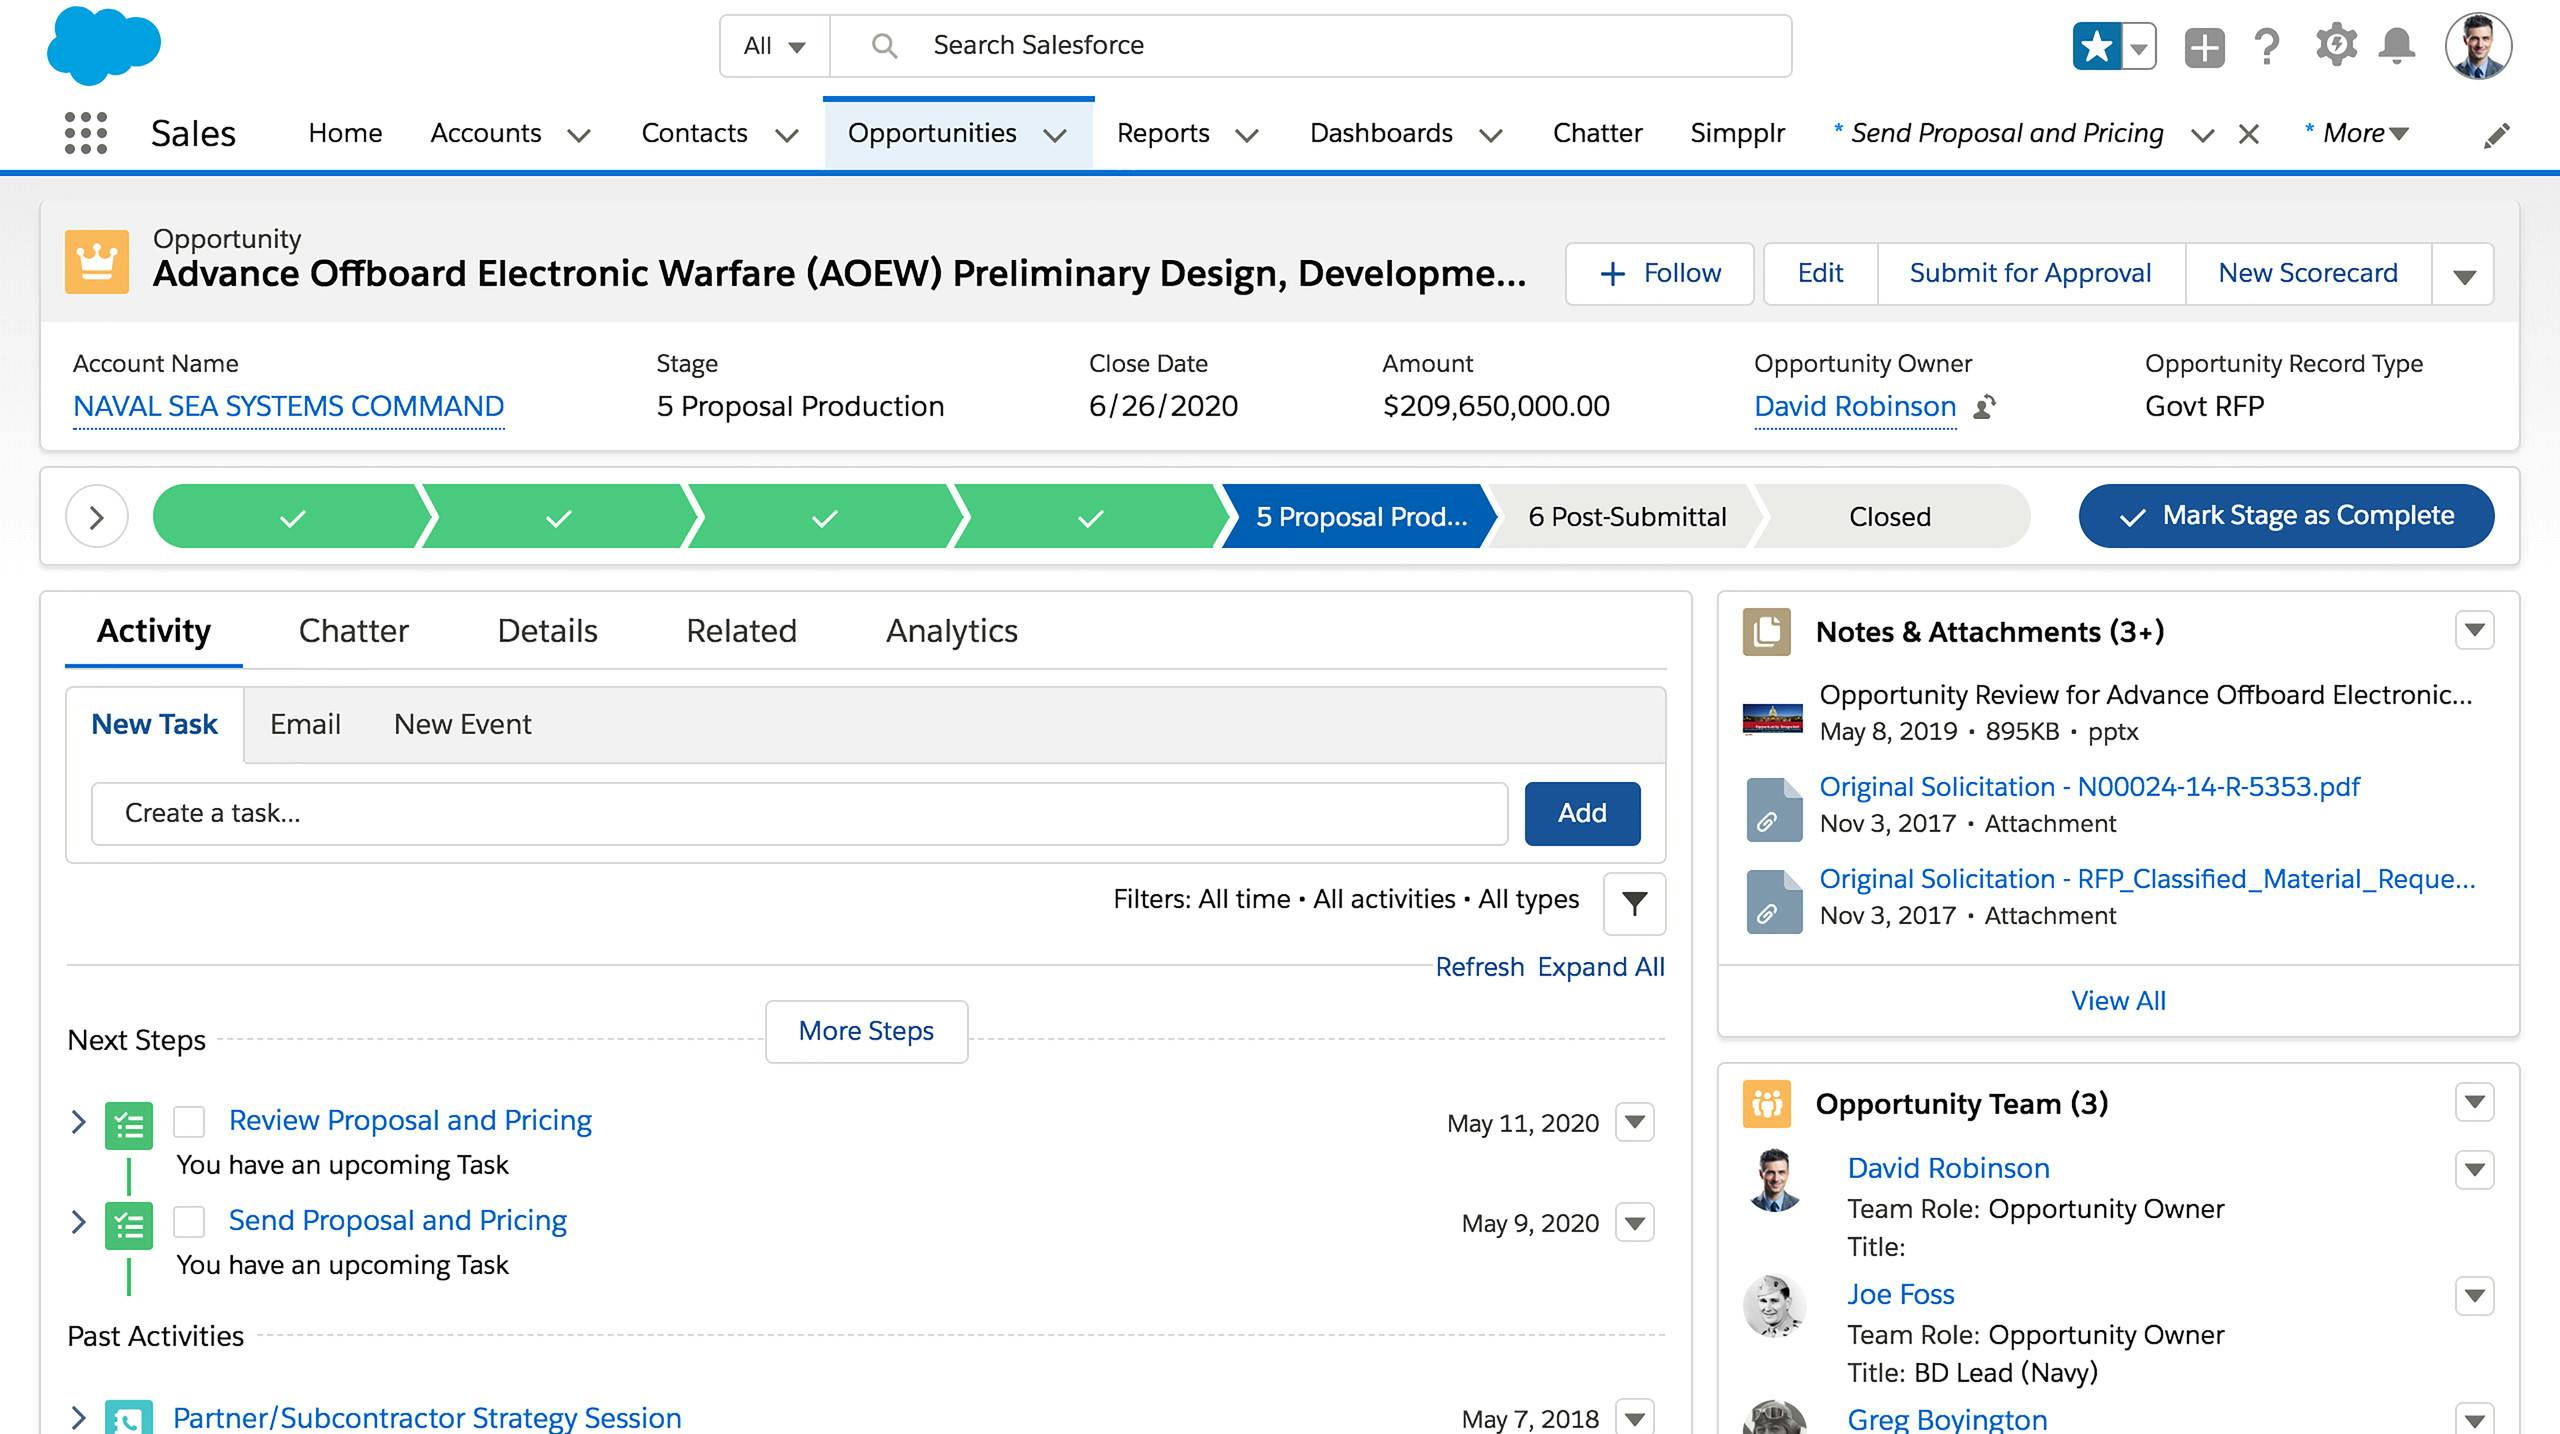Open the Chatter nav tab
The width and height of the screenshot is (2560, 1434).
pyautogui.click(x=1597, y=133)
